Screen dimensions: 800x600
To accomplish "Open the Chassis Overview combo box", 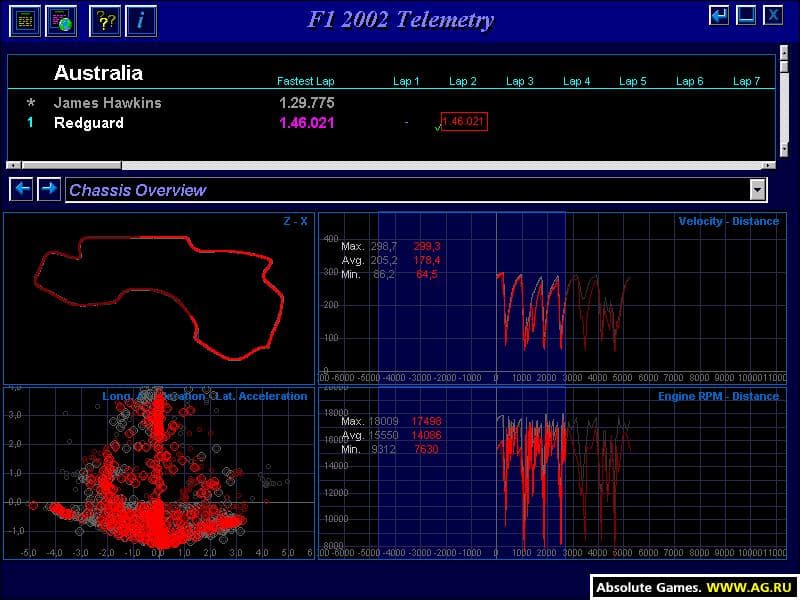I will (x=416, y=190).
